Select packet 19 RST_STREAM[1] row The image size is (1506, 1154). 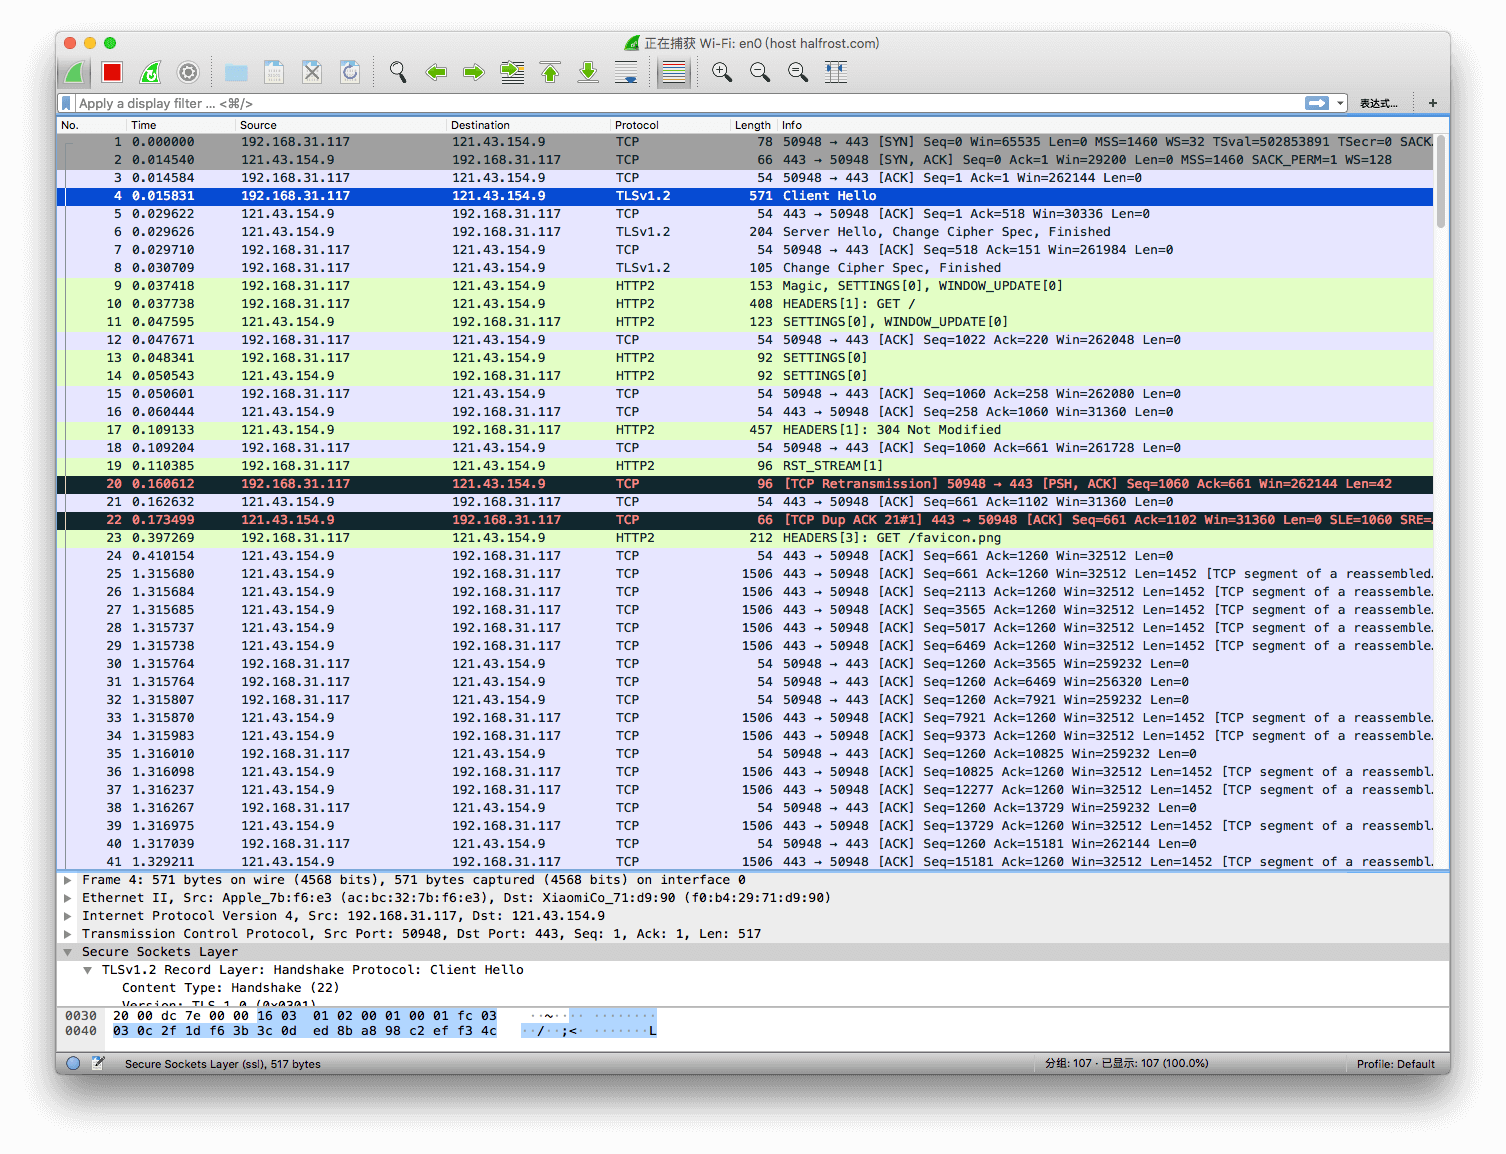[x=745, y=466]
